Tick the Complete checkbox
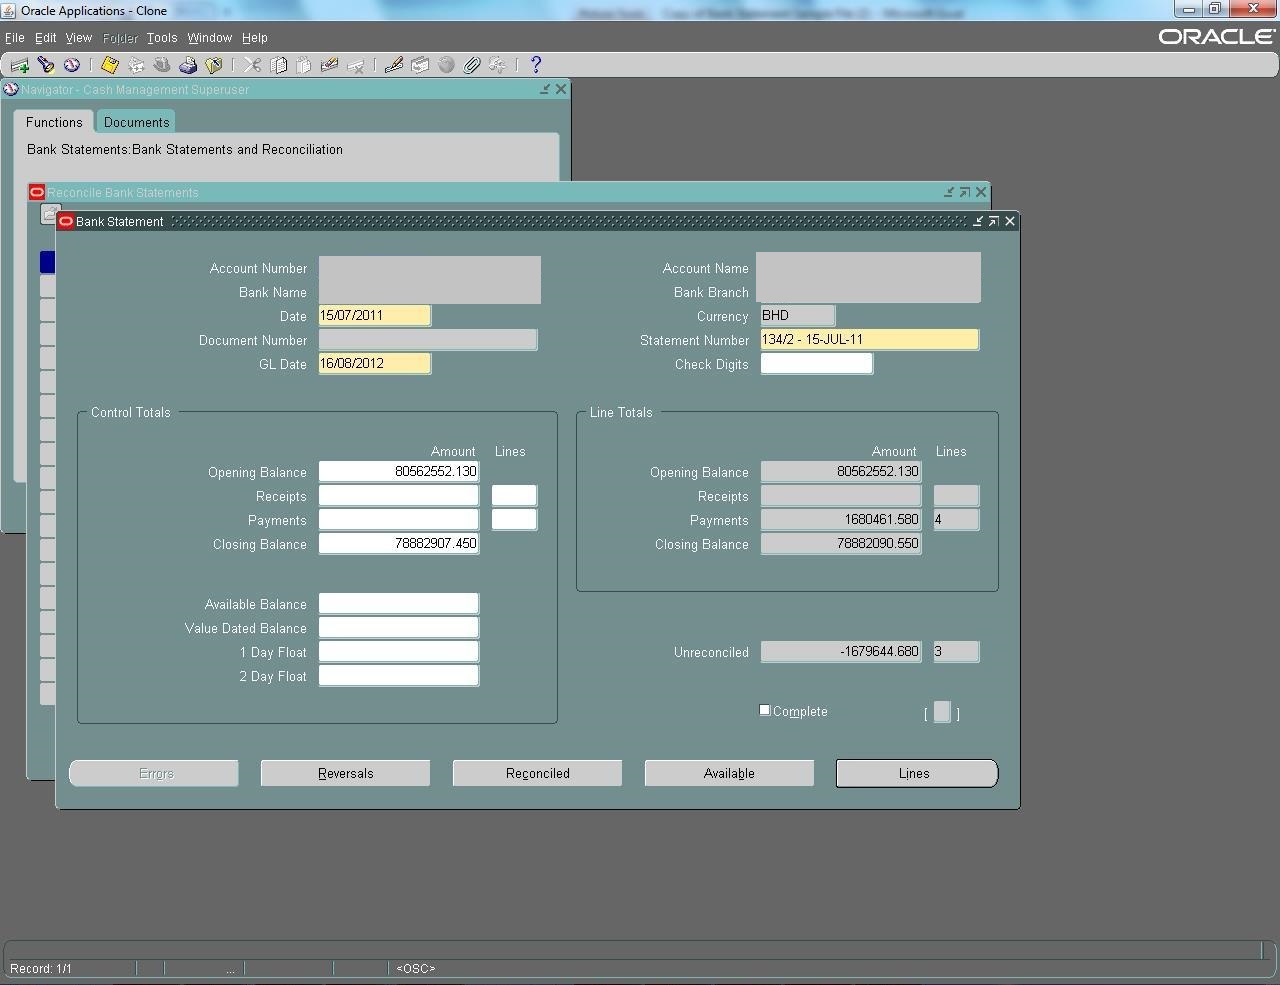The height and width of the screenshot is (985, 1280). click(765, 710)
